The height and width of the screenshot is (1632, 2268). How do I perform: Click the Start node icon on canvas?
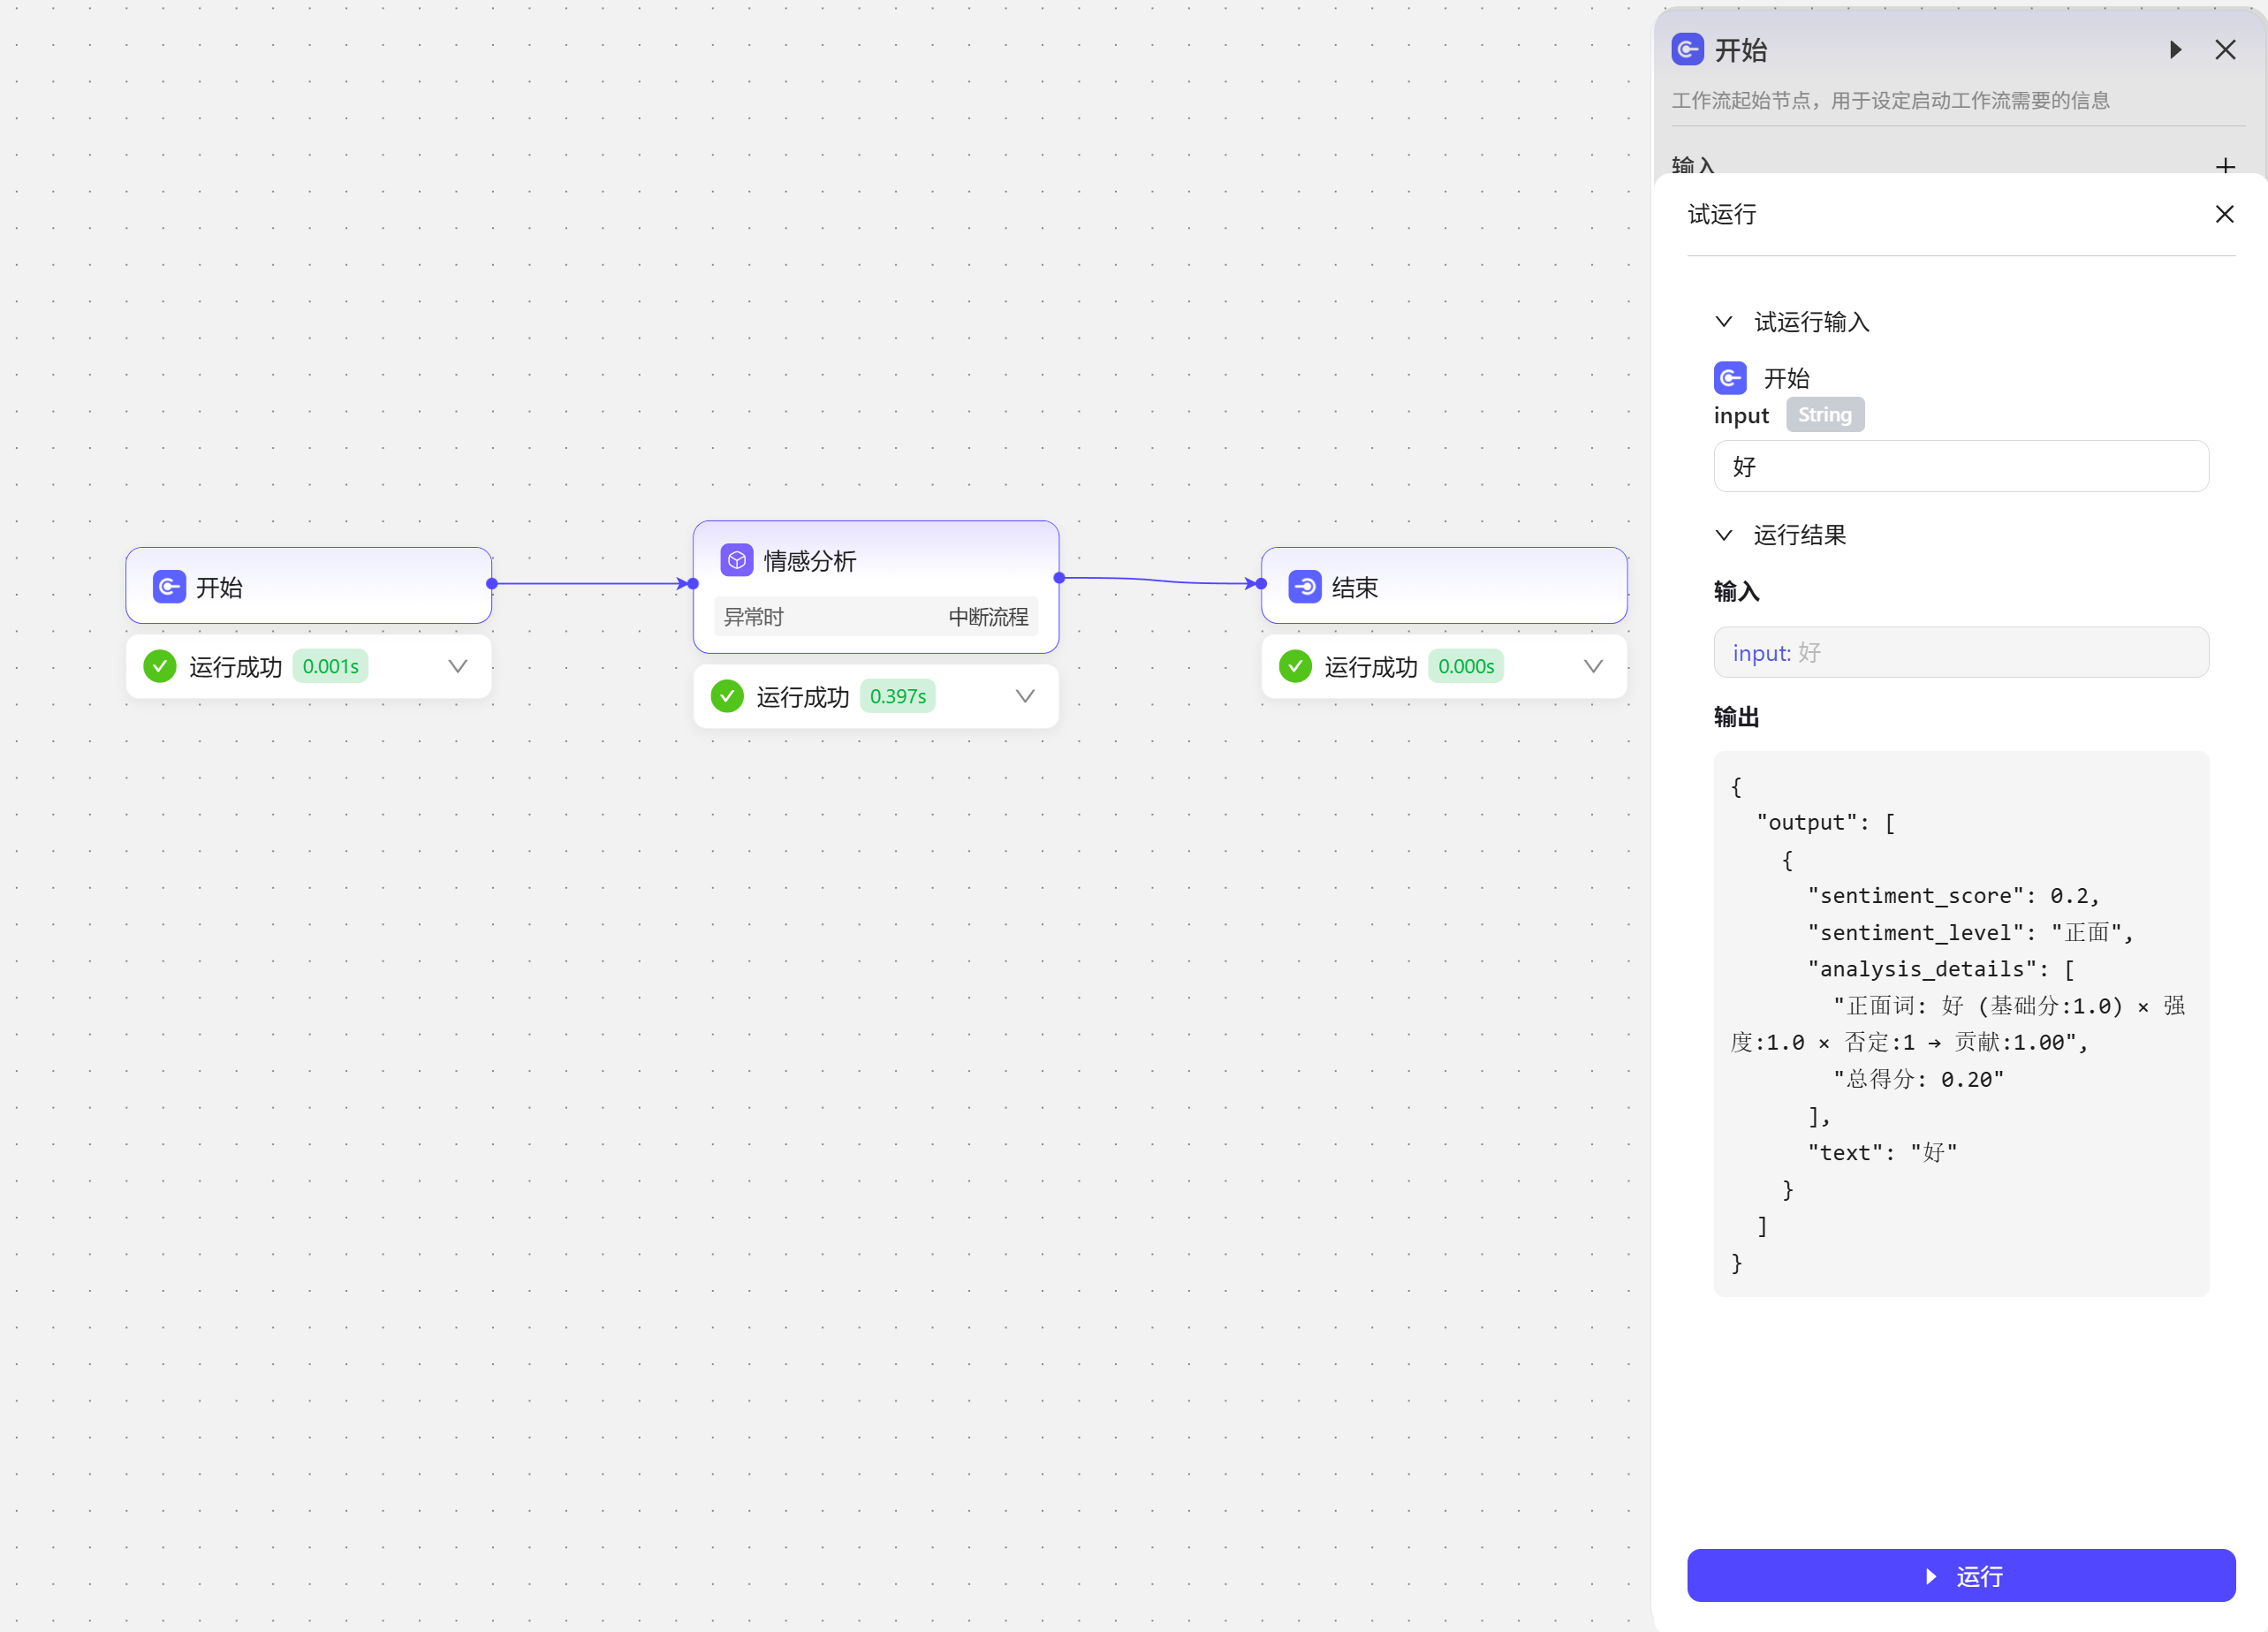[x=169, y=587]
